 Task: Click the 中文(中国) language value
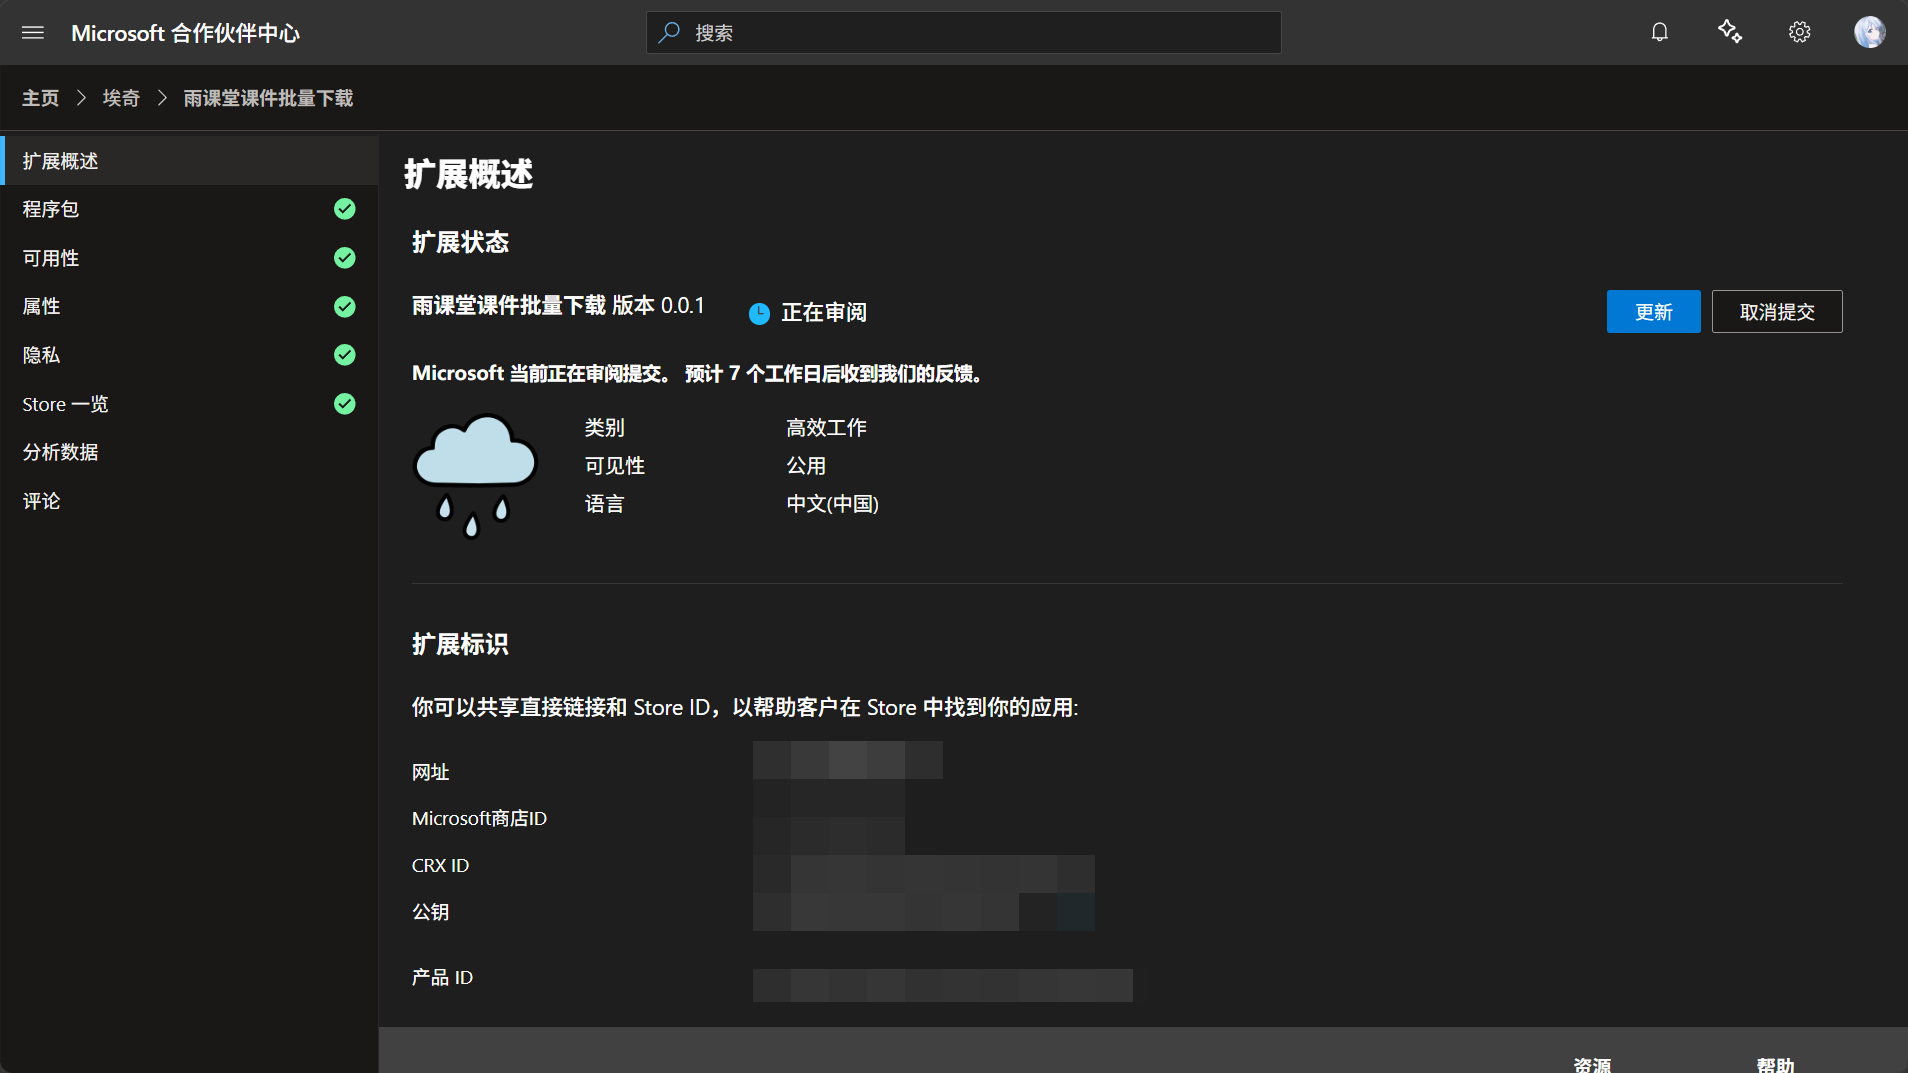pyautogui.click(x=832, y=504)
